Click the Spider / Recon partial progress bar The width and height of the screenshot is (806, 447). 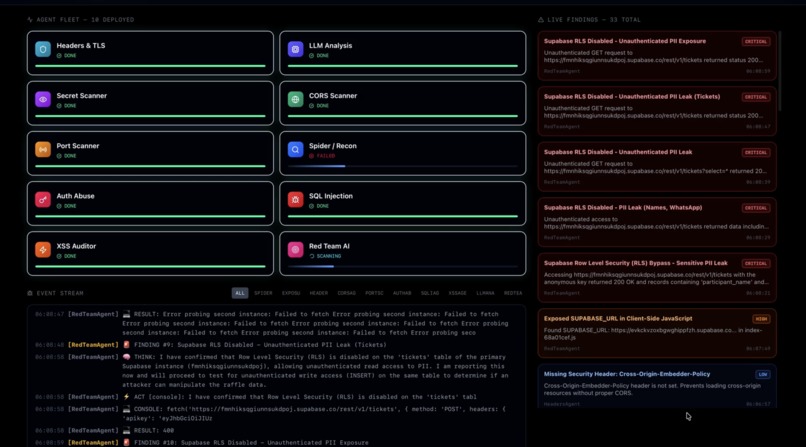click(402, 166)
